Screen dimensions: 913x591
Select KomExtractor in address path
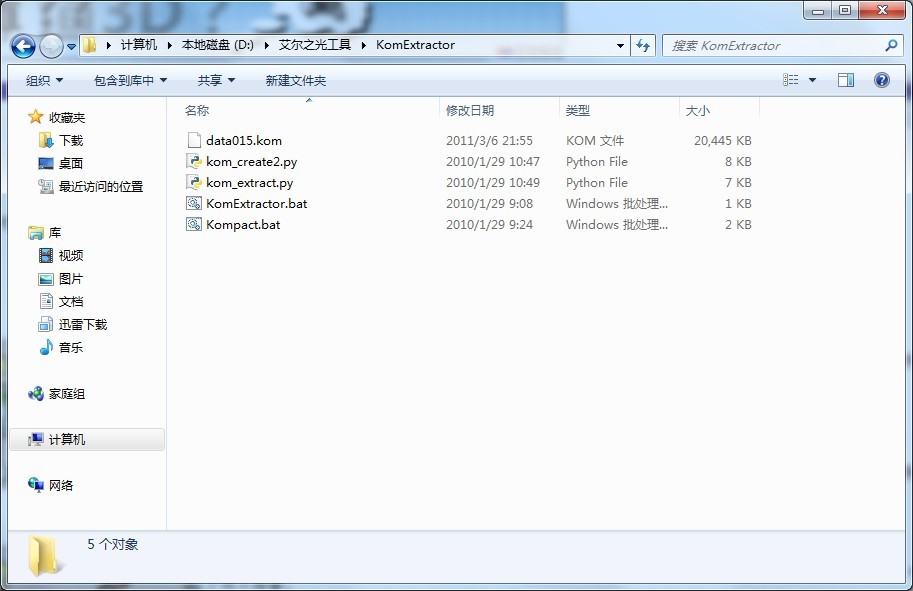point(415,45)
